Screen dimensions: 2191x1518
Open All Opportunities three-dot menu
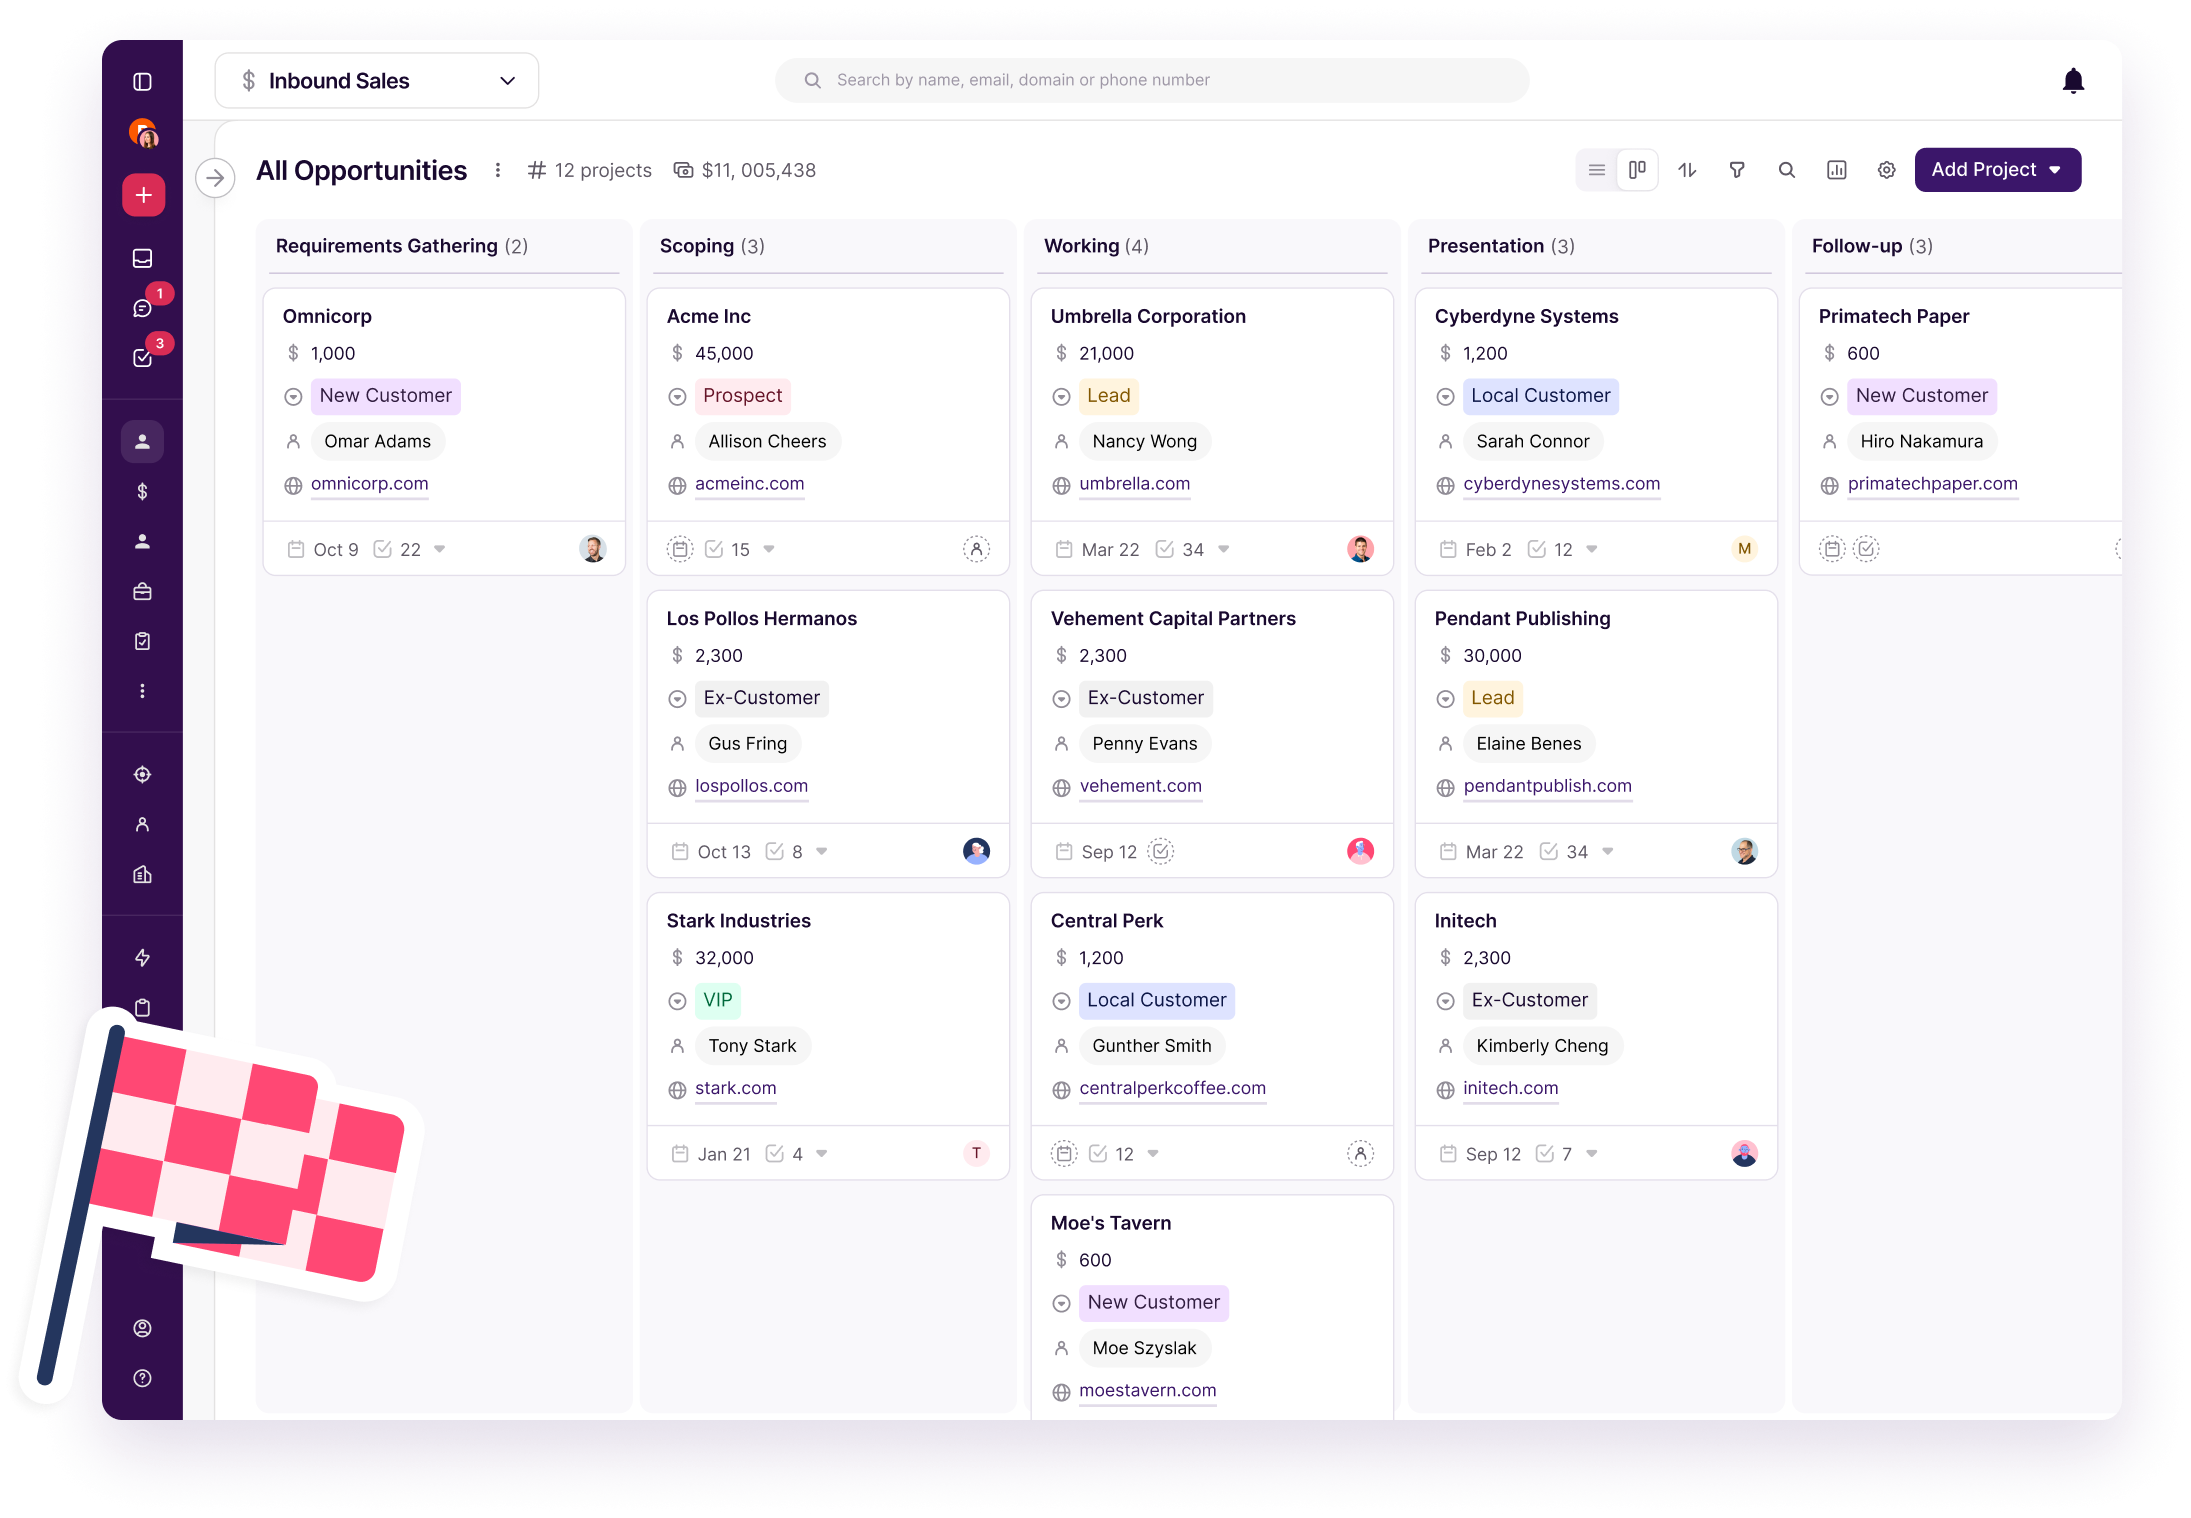pyautogui.click(x=498, y=170)
